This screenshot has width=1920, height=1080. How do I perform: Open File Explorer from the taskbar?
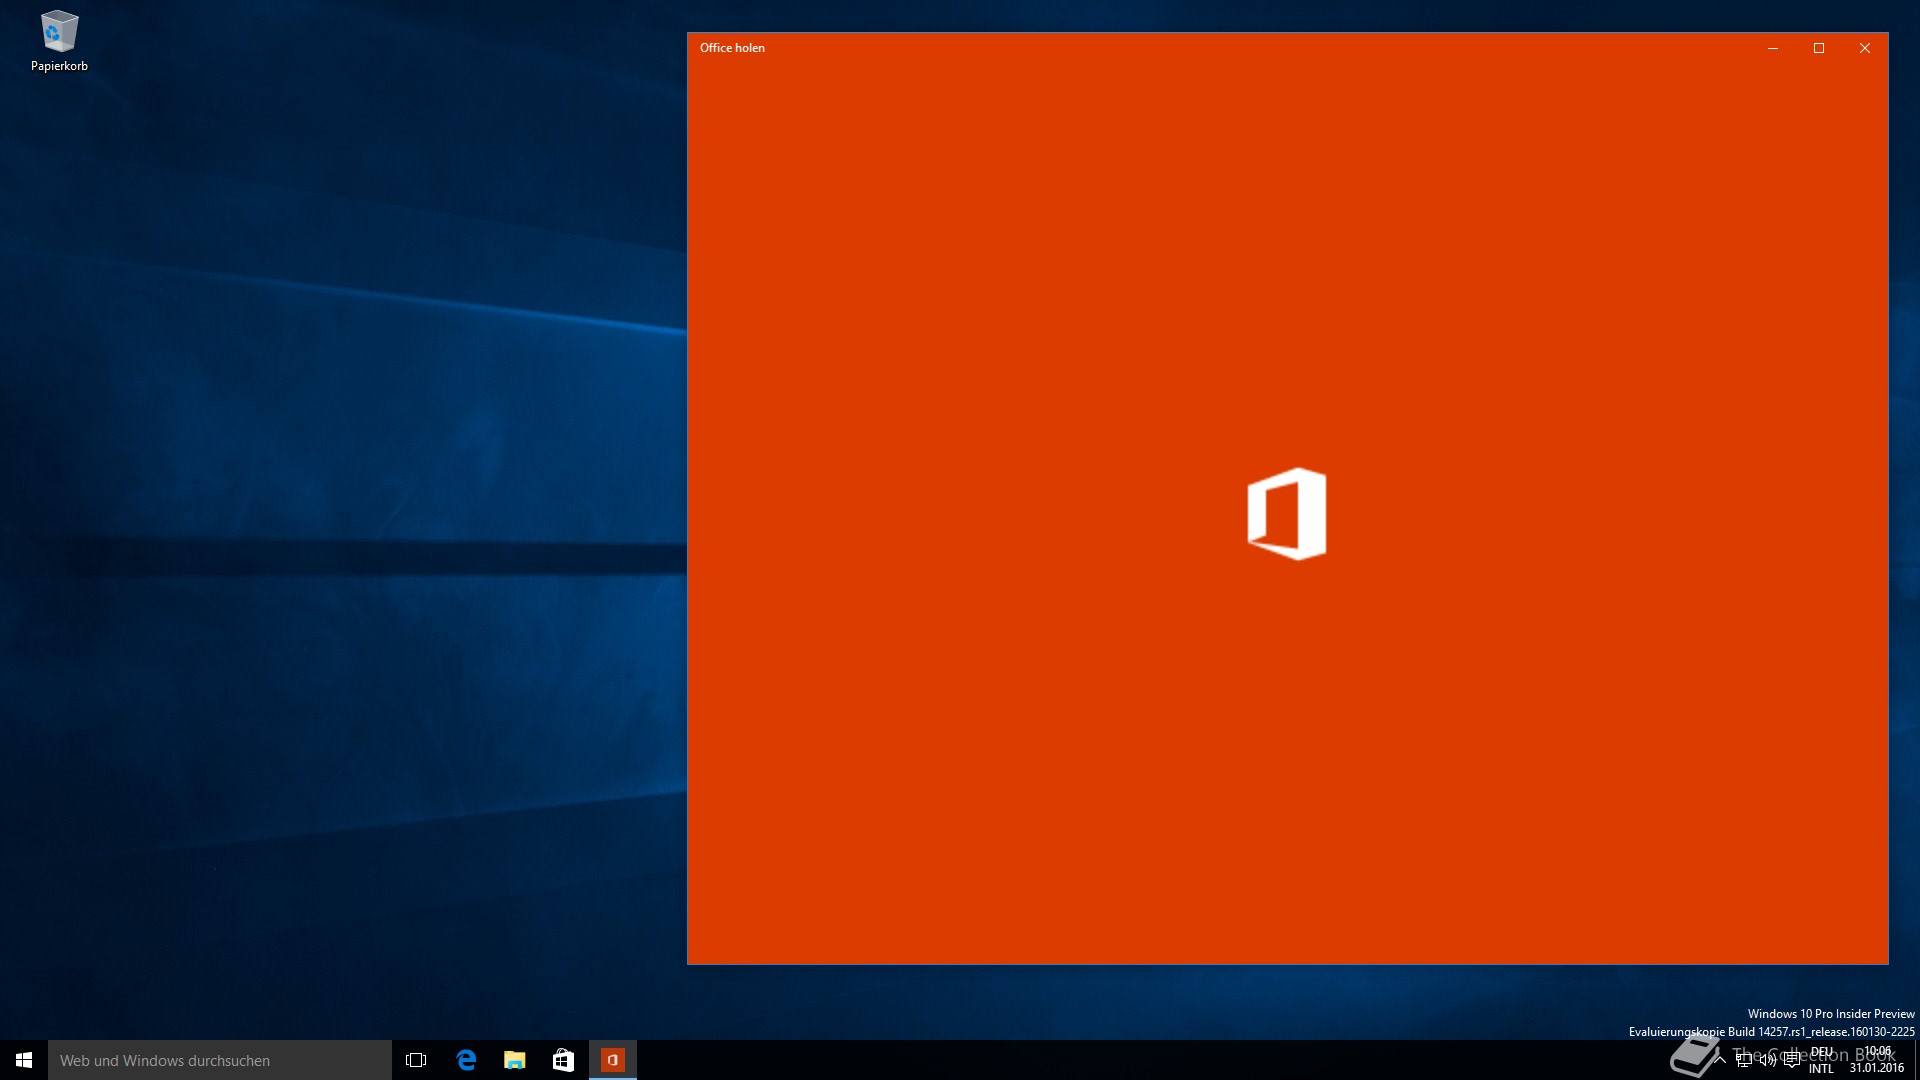[514, 1060]
